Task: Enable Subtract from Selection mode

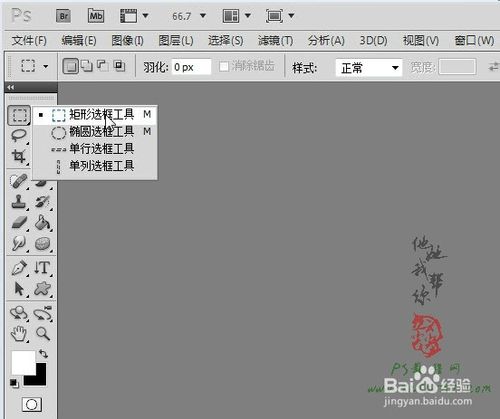Action: 102,66
